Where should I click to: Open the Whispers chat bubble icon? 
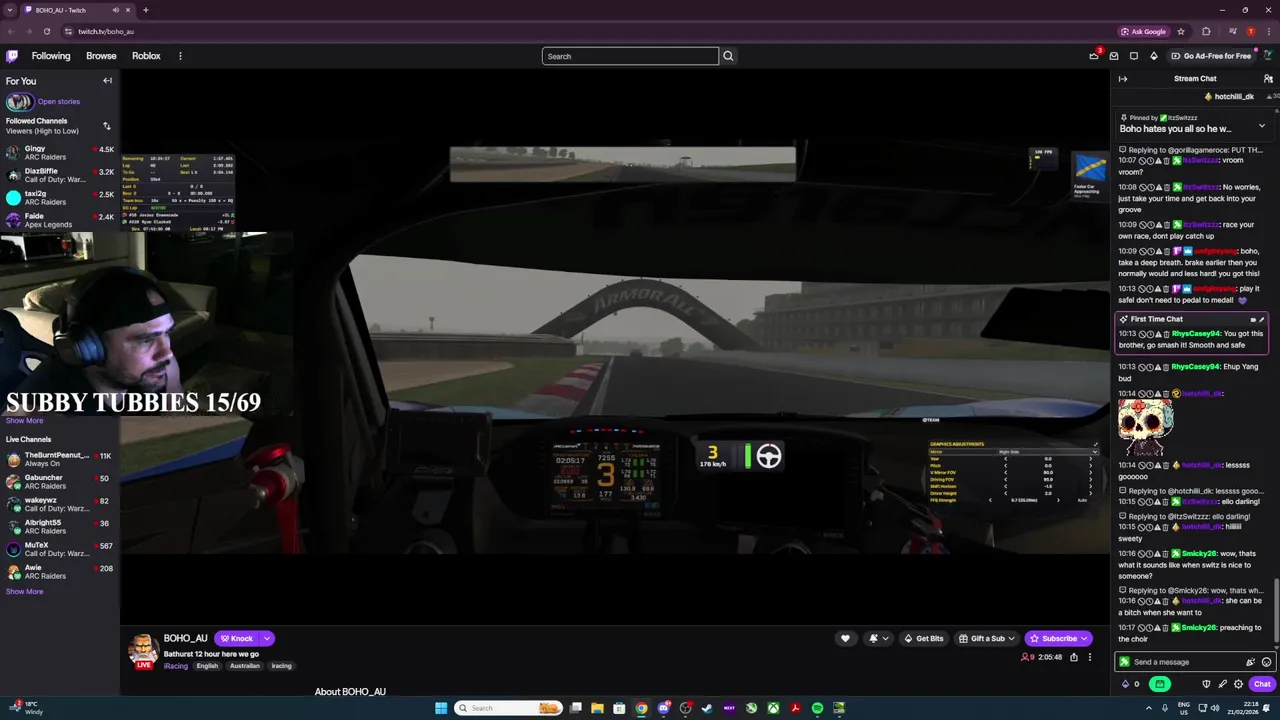pos(1134,56)
